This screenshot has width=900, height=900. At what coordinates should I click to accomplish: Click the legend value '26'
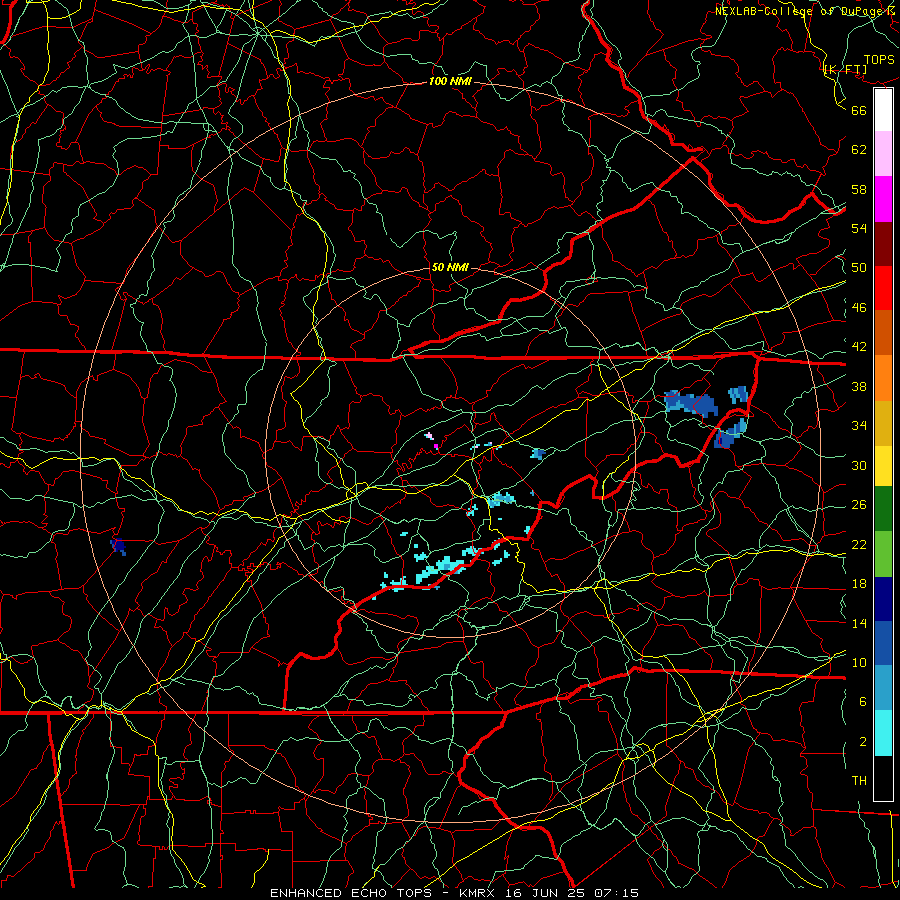(x=859, y=505)
